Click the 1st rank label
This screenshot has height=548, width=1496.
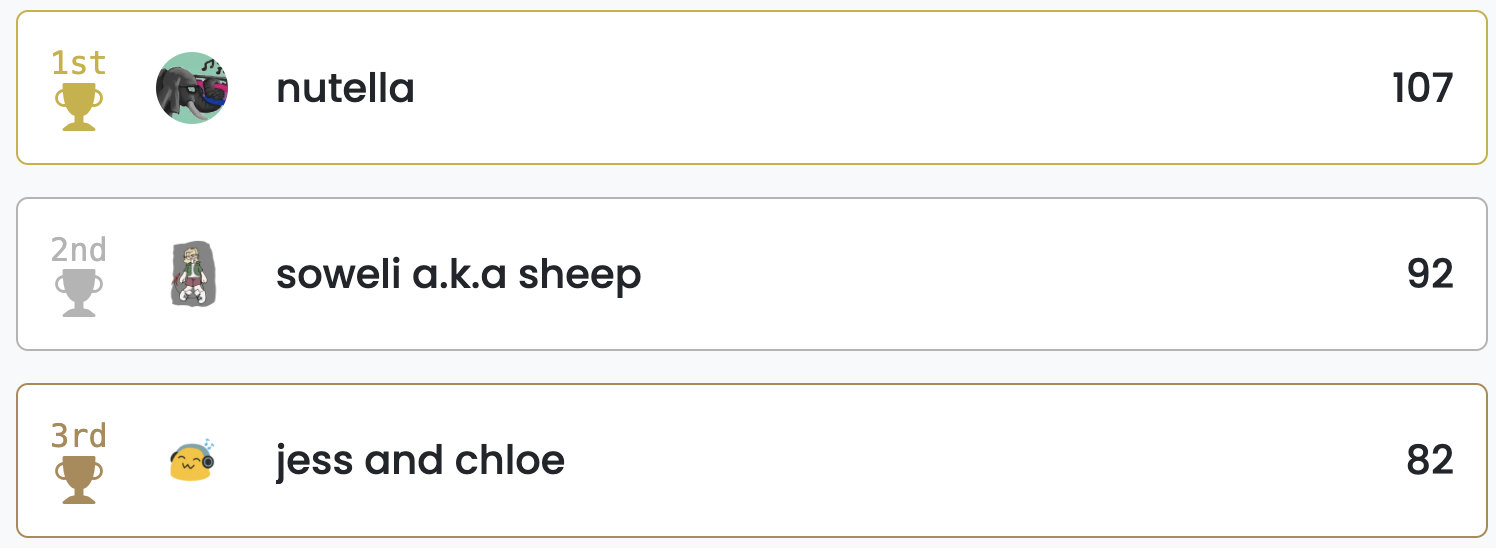[79, 64]
